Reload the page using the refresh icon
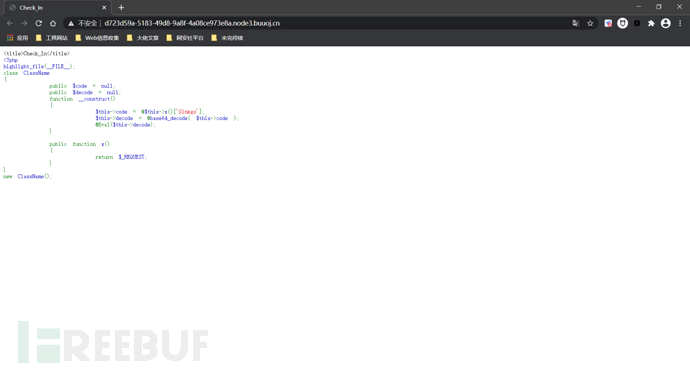 [39, 23]
